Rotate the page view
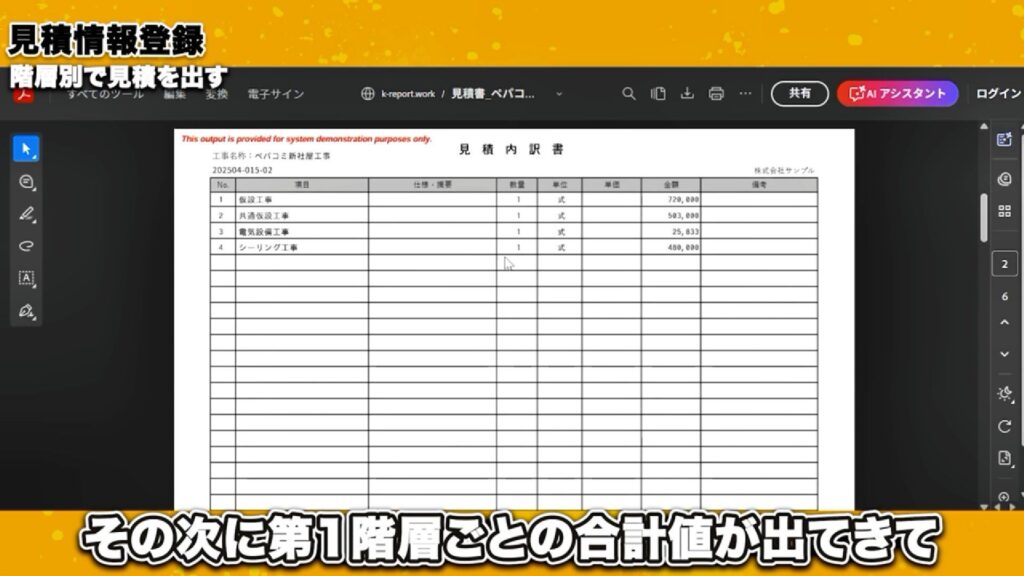1024x576 pixels. (x=1004, y=426)
